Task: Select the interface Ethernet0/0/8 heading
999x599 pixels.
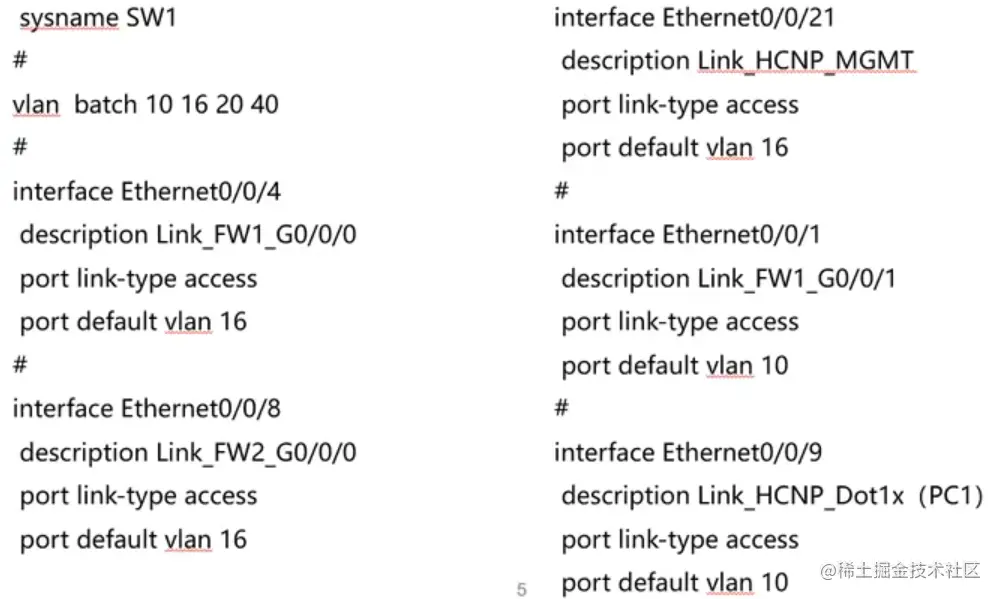Action: 147,408
